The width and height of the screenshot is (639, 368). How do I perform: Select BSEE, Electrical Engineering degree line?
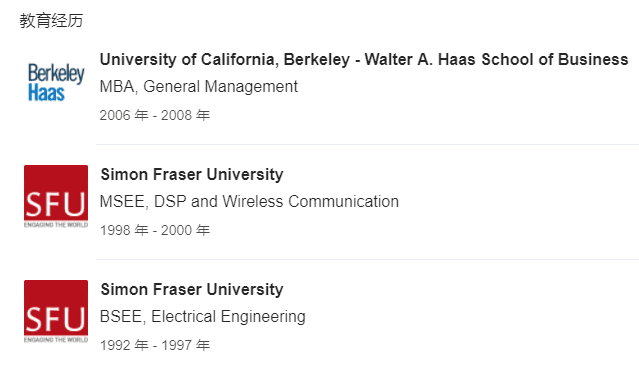click(x=203, y=317)
